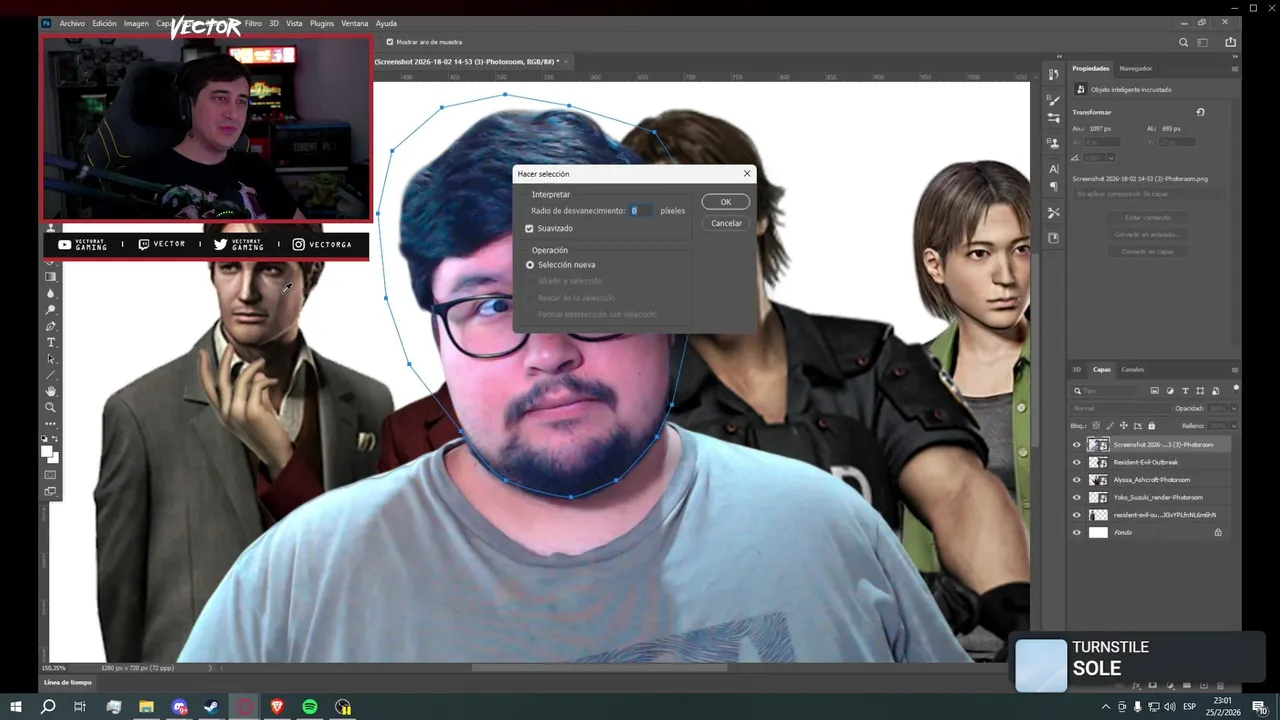Open the Tool Presets crossed-tools icon
1280x720 pixels.
[x=1053, y=212]
